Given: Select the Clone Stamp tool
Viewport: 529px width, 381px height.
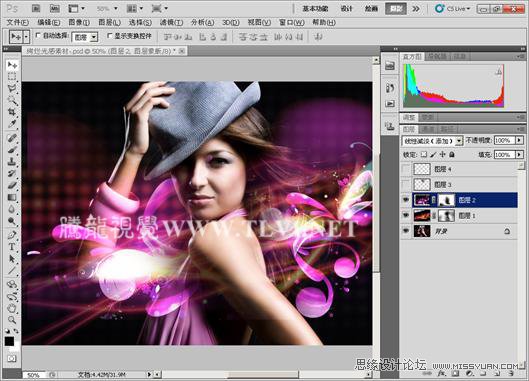Looking at the screenshot, I should [x=12, y=162].
